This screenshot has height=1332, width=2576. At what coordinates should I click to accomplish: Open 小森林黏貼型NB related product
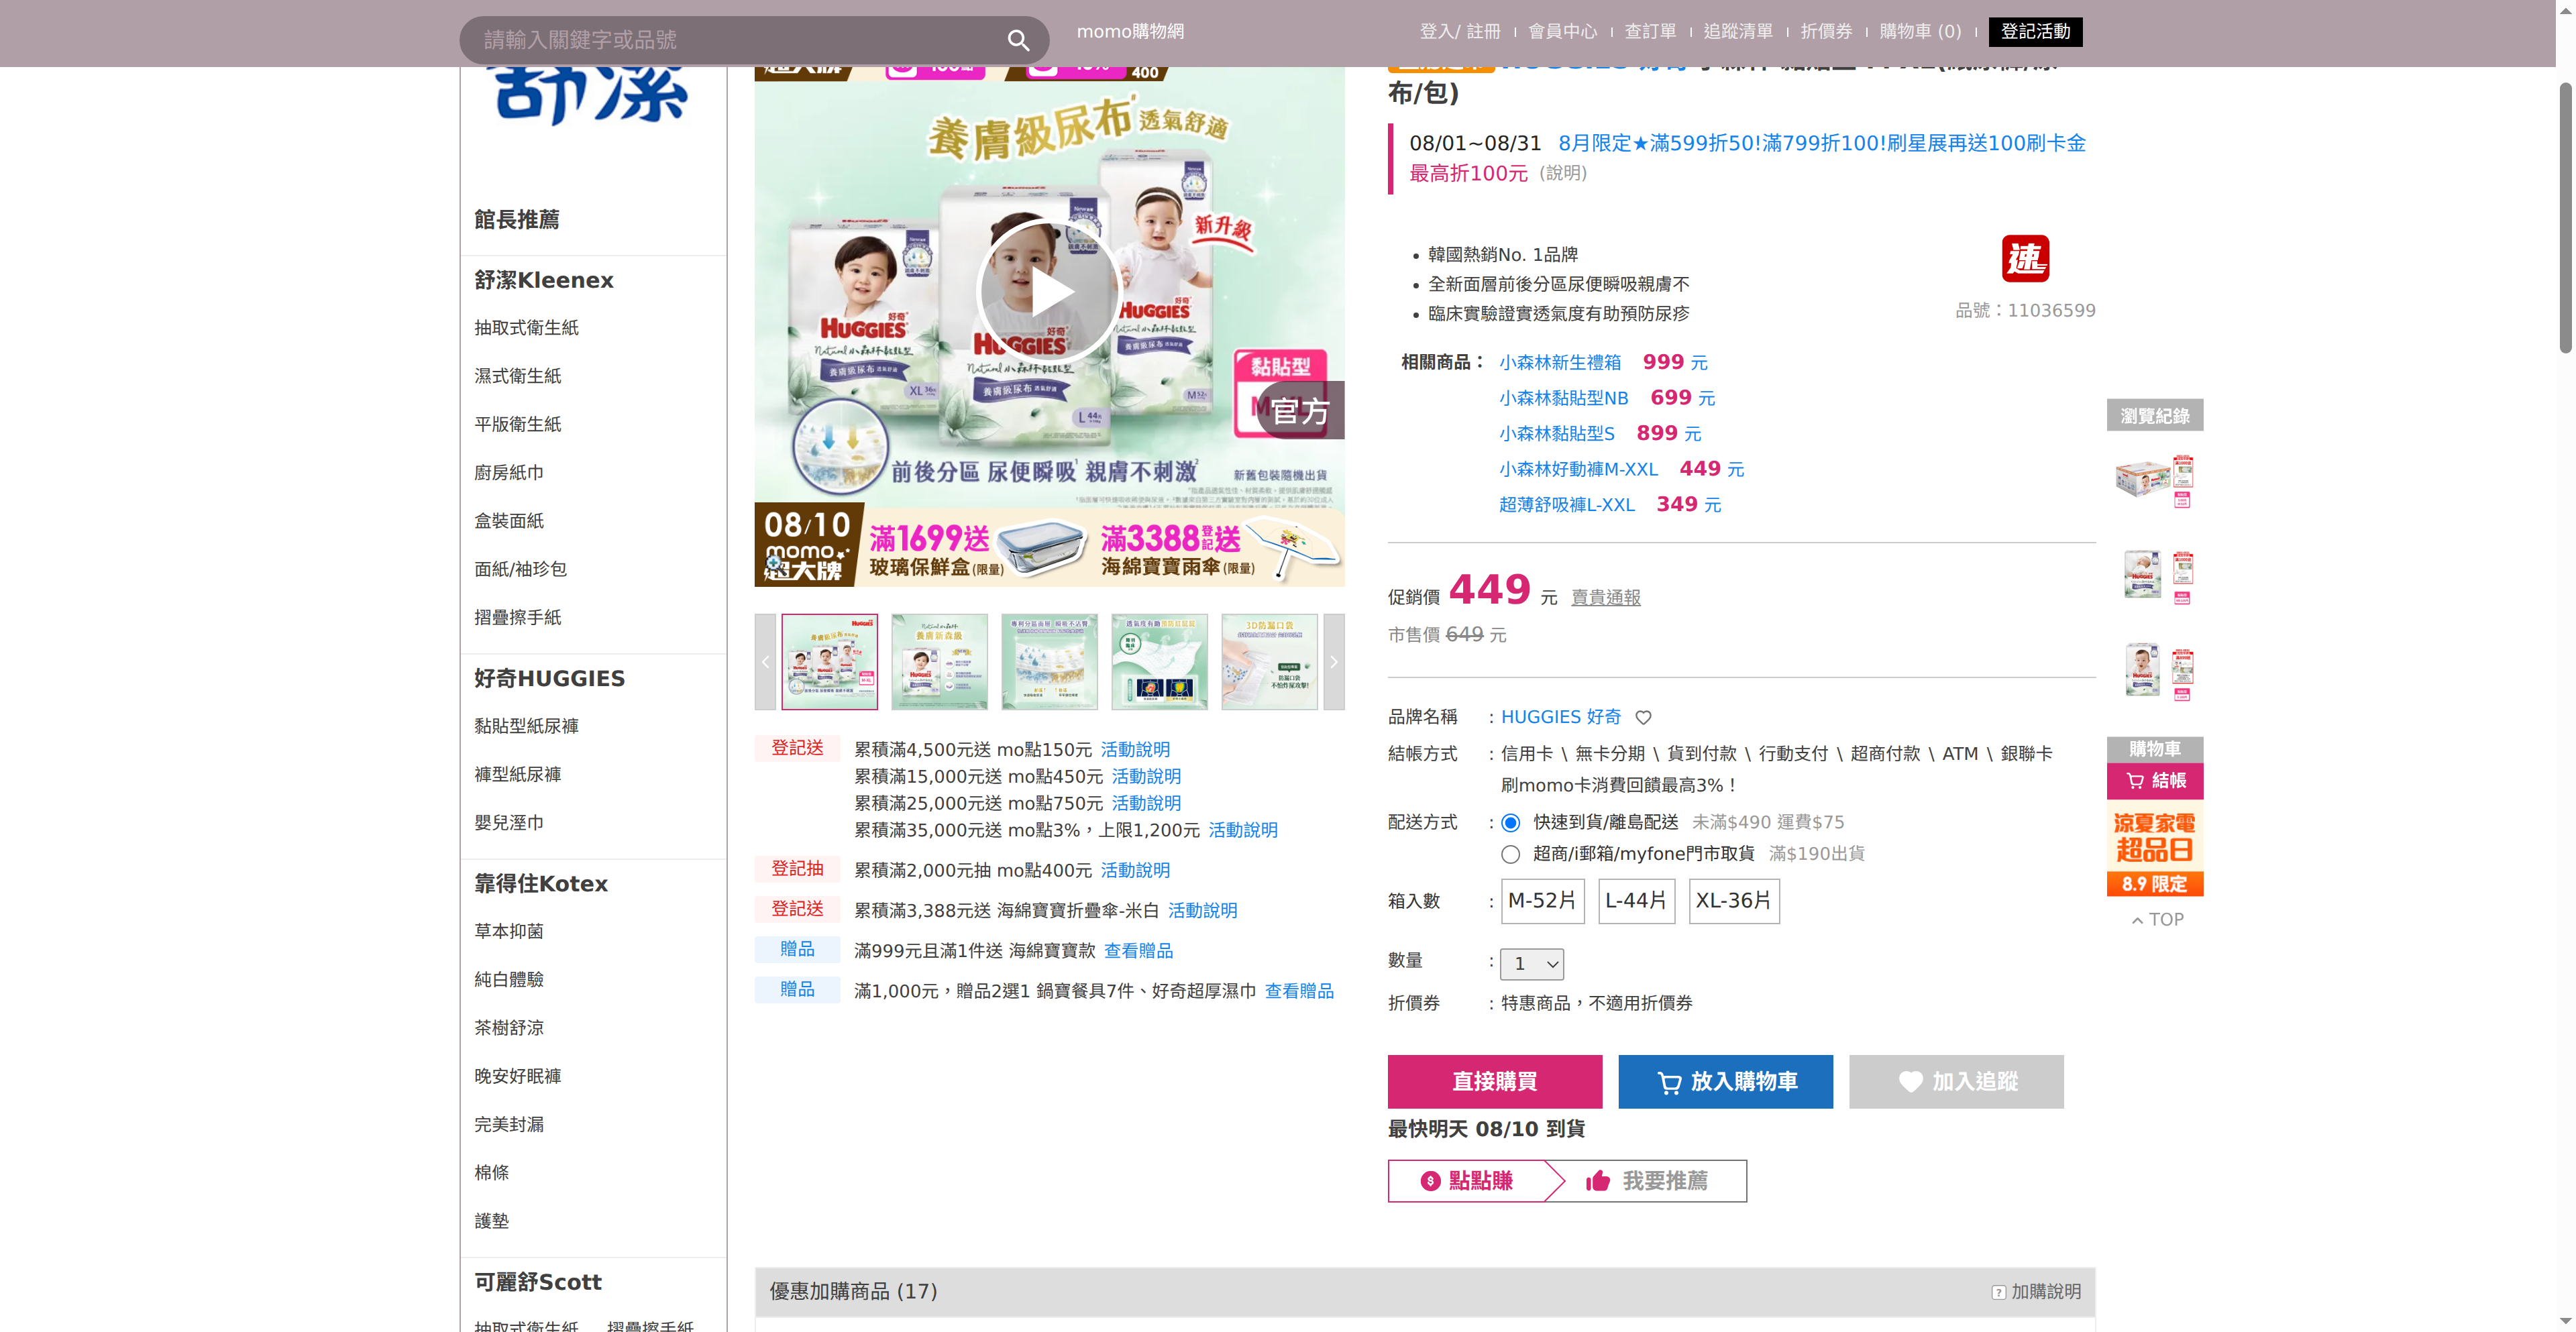point(1564,399)
